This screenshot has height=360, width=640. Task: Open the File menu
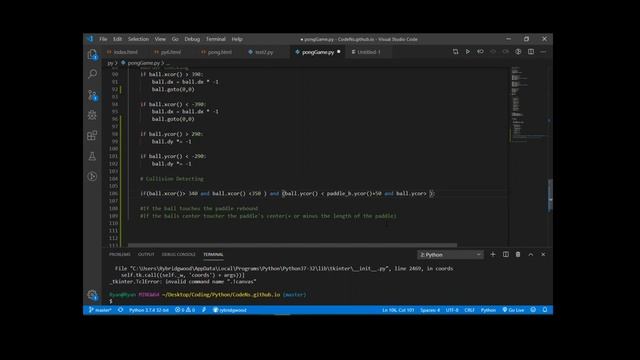(x=103, y=39)
